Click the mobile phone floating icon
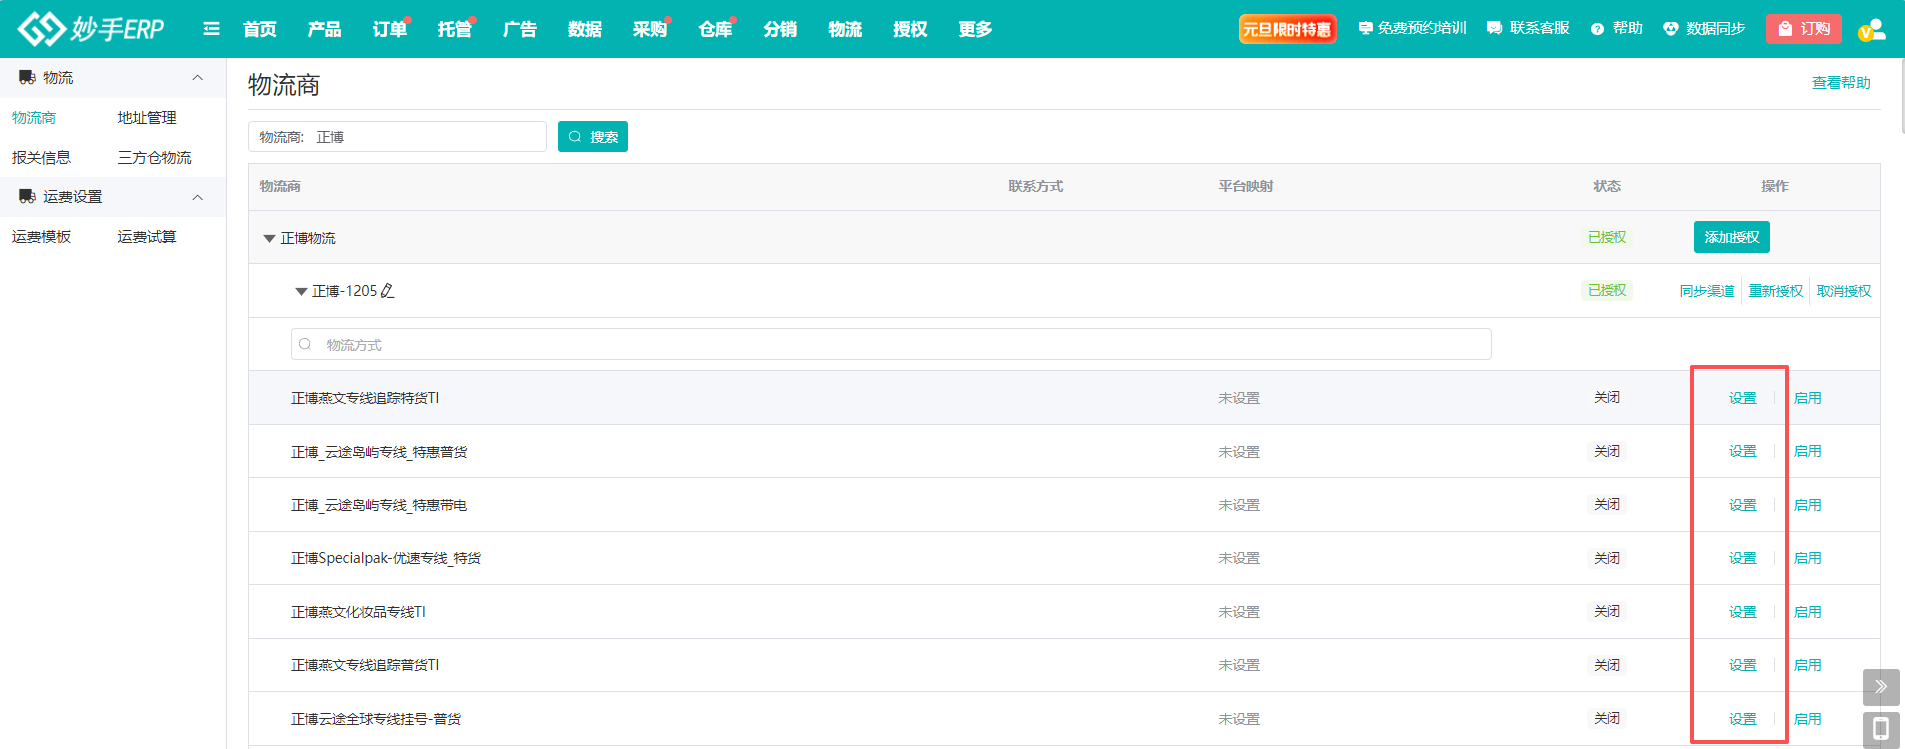 click(x=1880, y=729)
